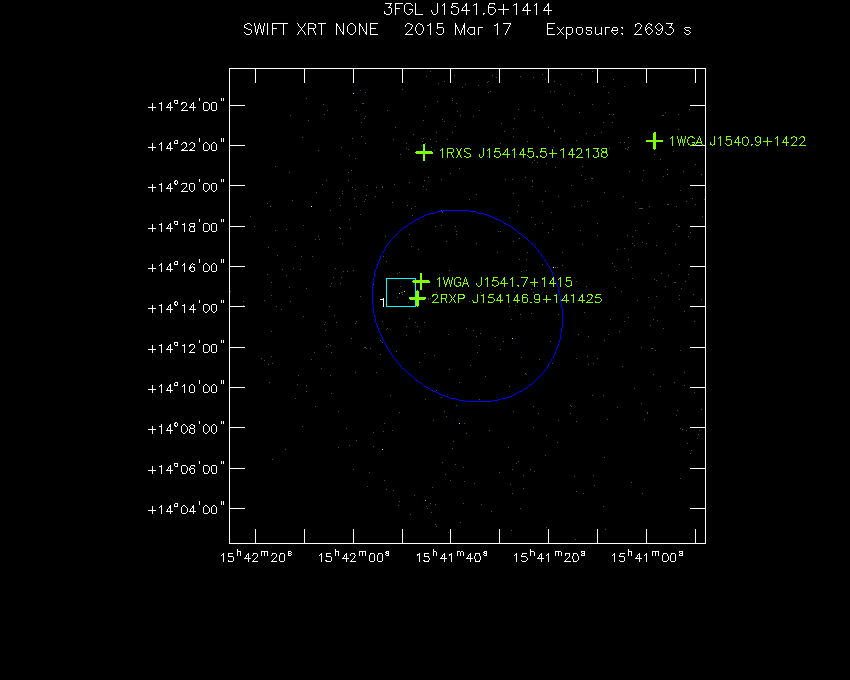Click the +14°20'00" declination label
The height and width of the screenshot is (680, 850).
tap(186, 187)
